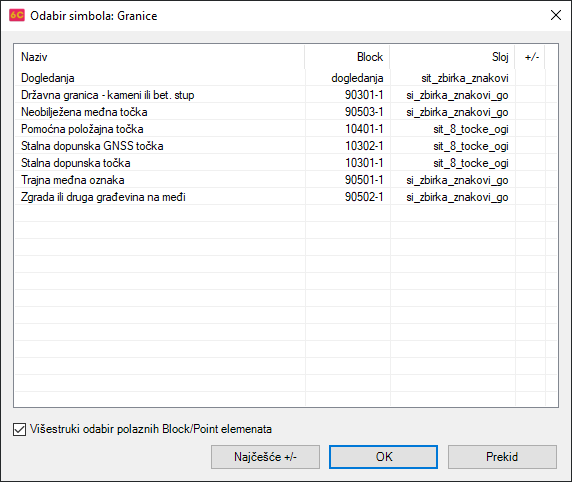Select Trajna međna oznaka symbol
572x482 pixels.
(286, 180)
